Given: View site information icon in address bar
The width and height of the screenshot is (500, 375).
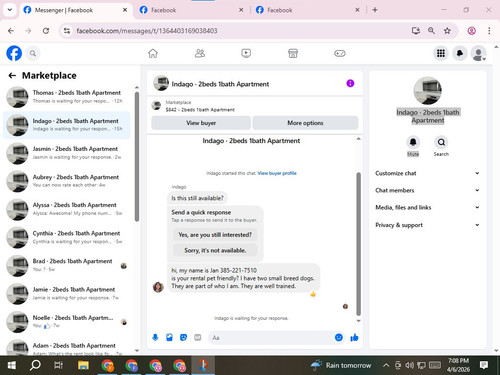Looking at the screenshot, I should [67, 31].
